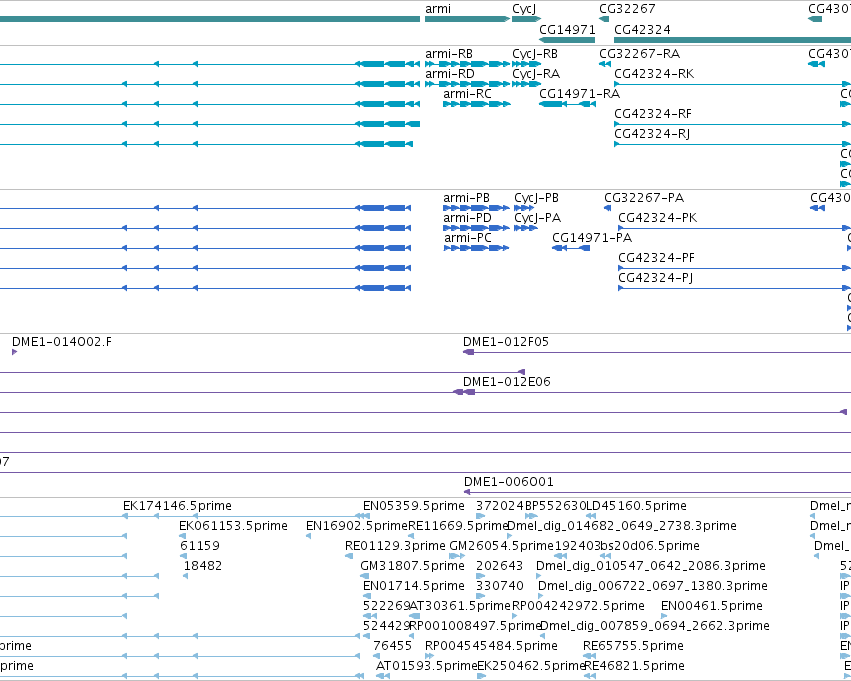Click the armi-PB CDS label
The image size is (851, 681).
tap(466, 199)
